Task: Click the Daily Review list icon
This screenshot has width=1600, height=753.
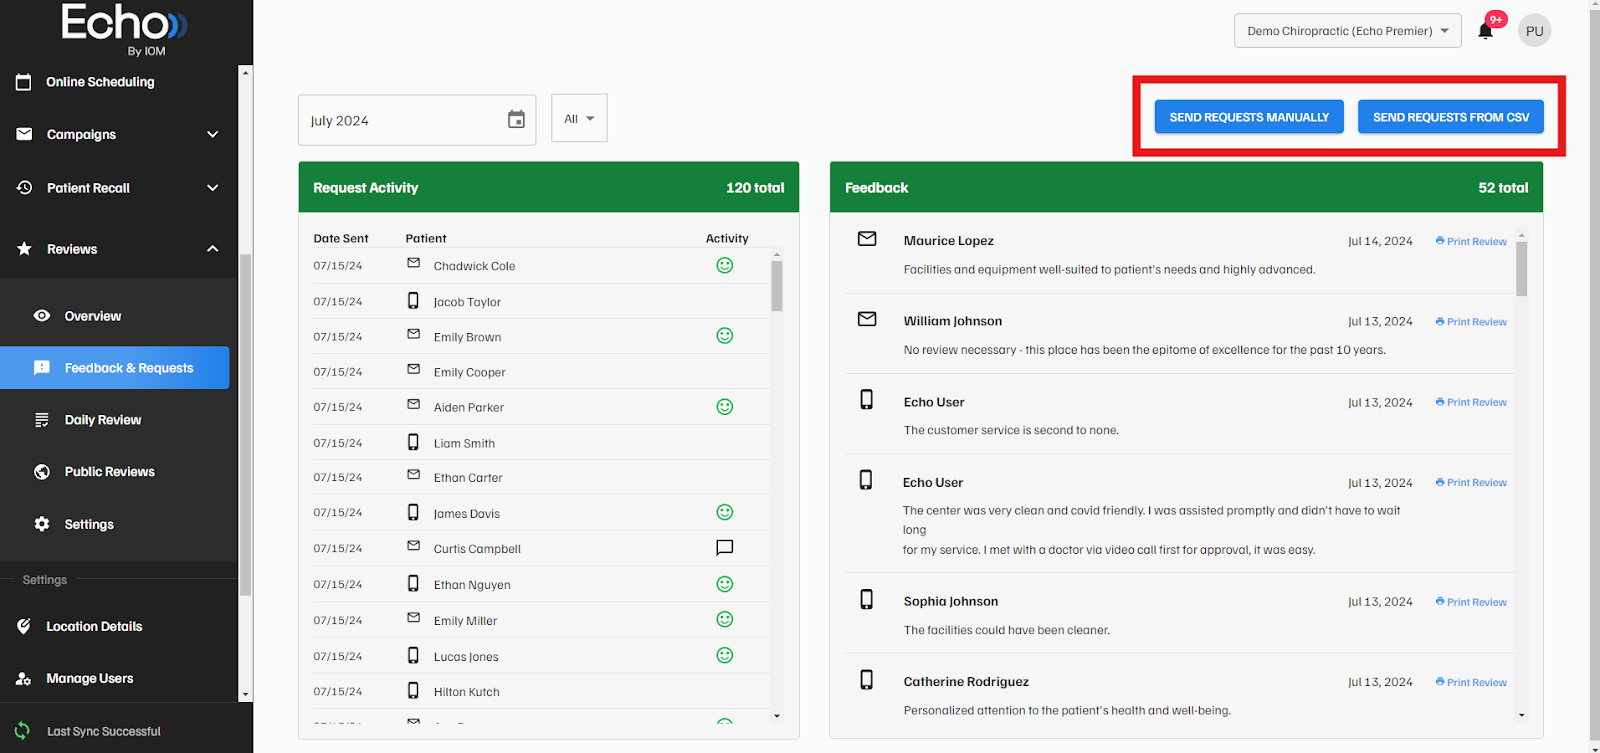Action: (x=42, y=420)
